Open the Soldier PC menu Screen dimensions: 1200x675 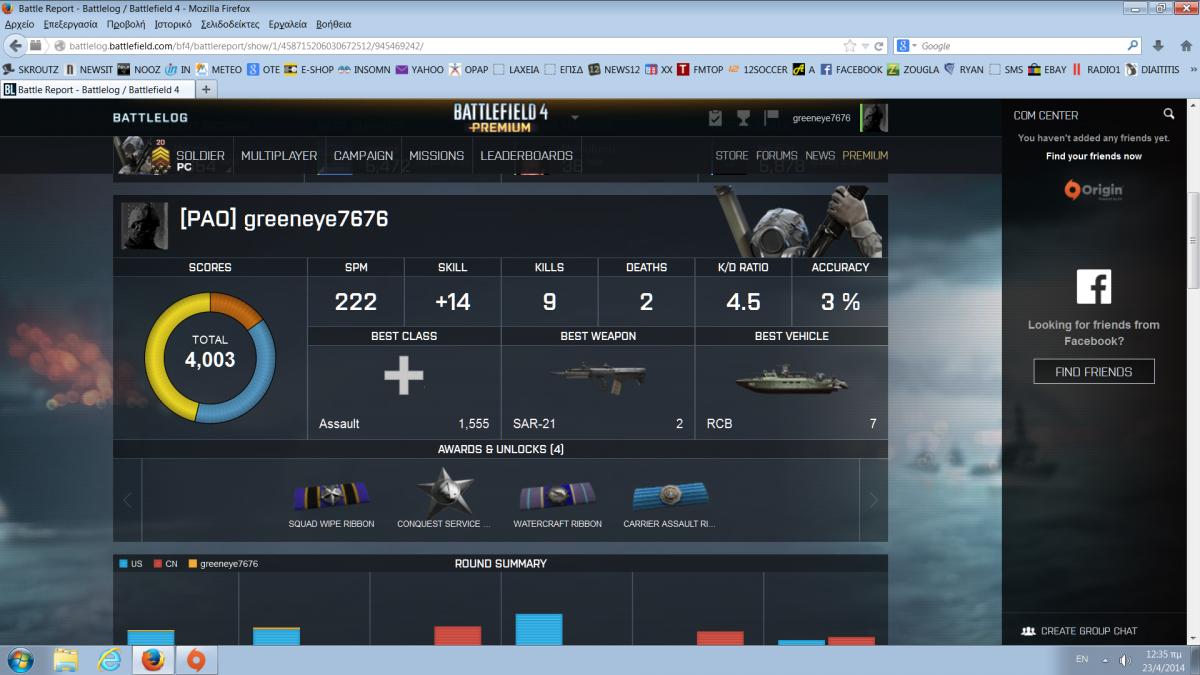(x=171, y=156)
